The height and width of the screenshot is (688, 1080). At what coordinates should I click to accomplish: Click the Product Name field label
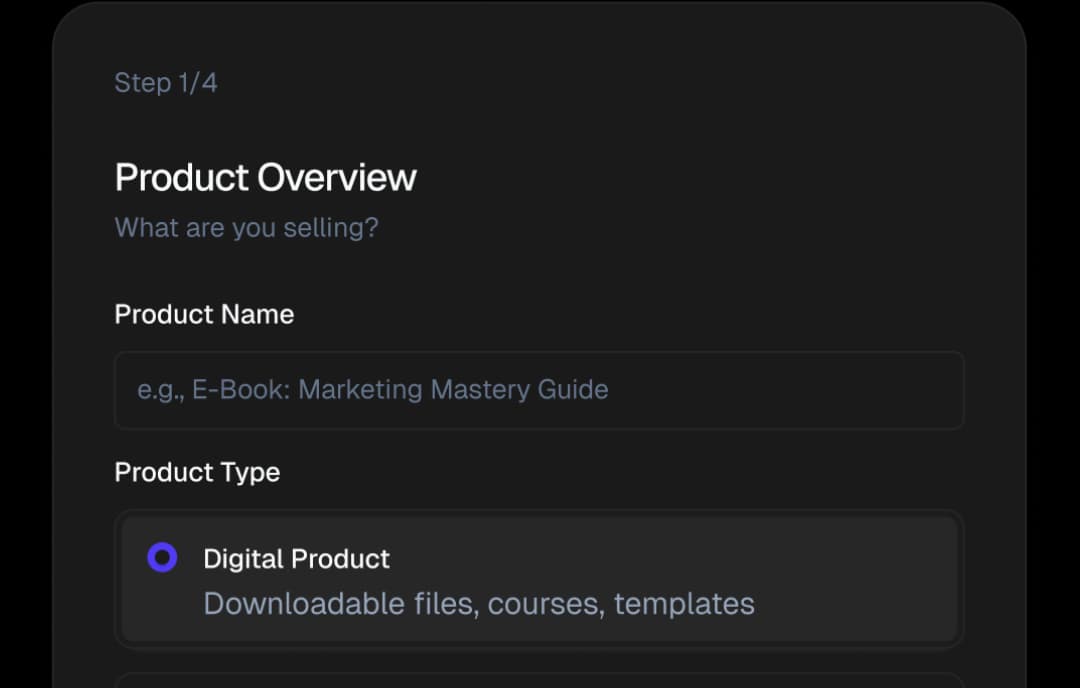(x=204, y=314)
